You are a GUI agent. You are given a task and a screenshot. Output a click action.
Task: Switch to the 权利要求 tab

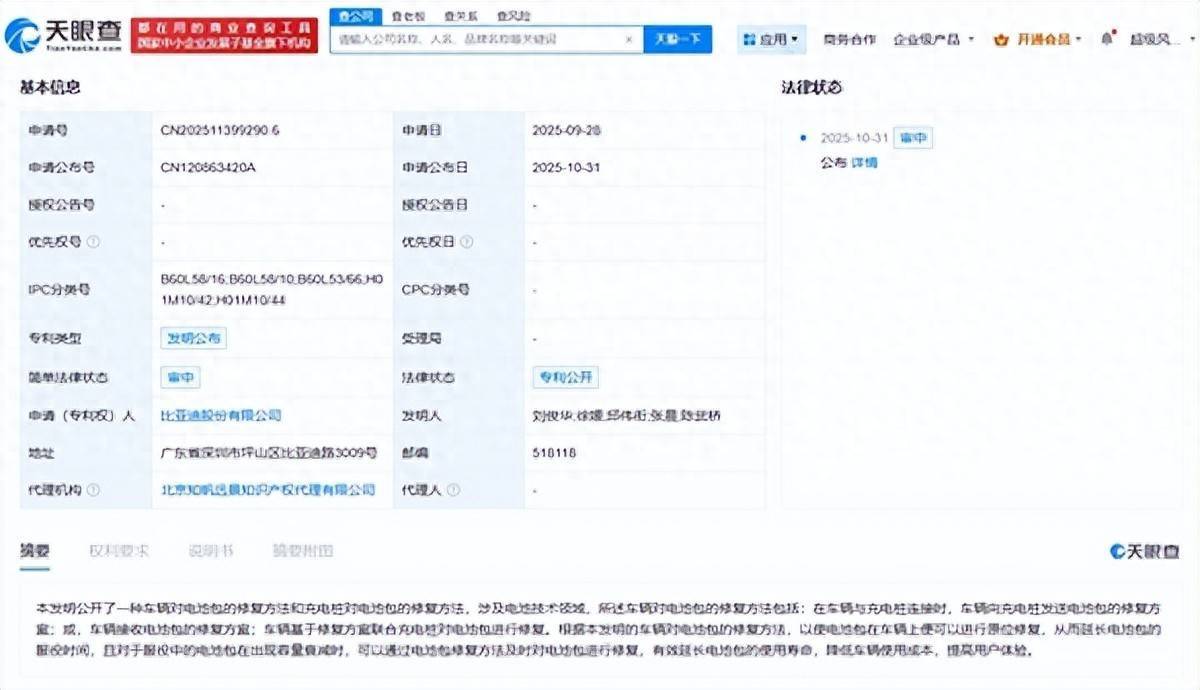(x=119, y=551)
